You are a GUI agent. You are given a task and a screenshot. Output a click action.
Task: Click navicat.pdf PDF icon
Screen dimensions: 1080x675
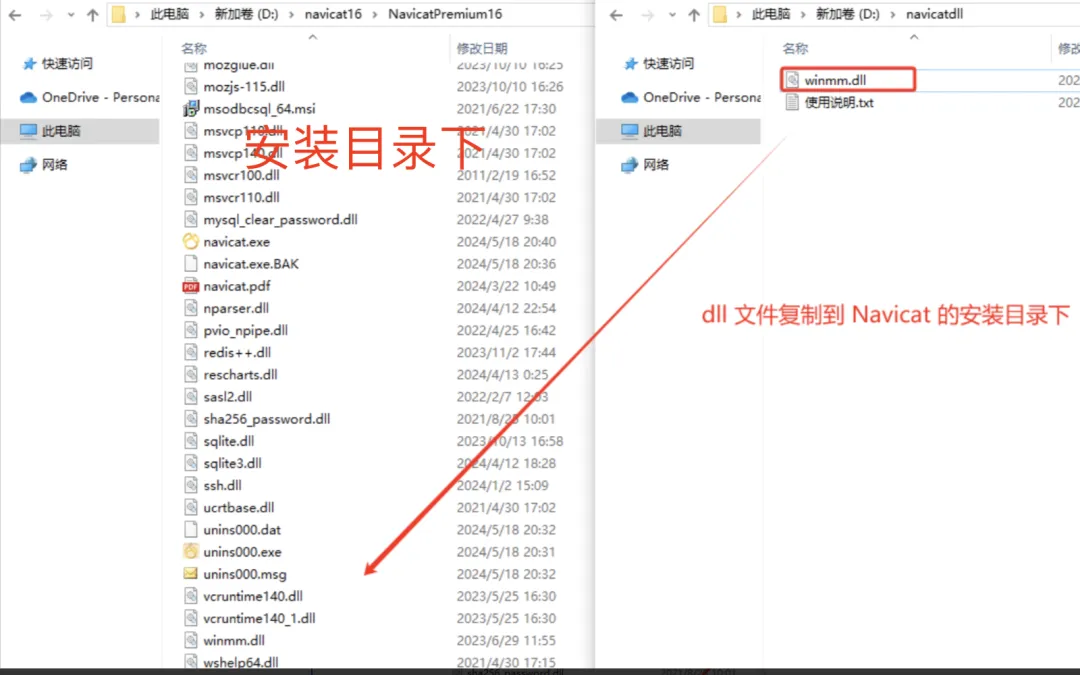191,286
